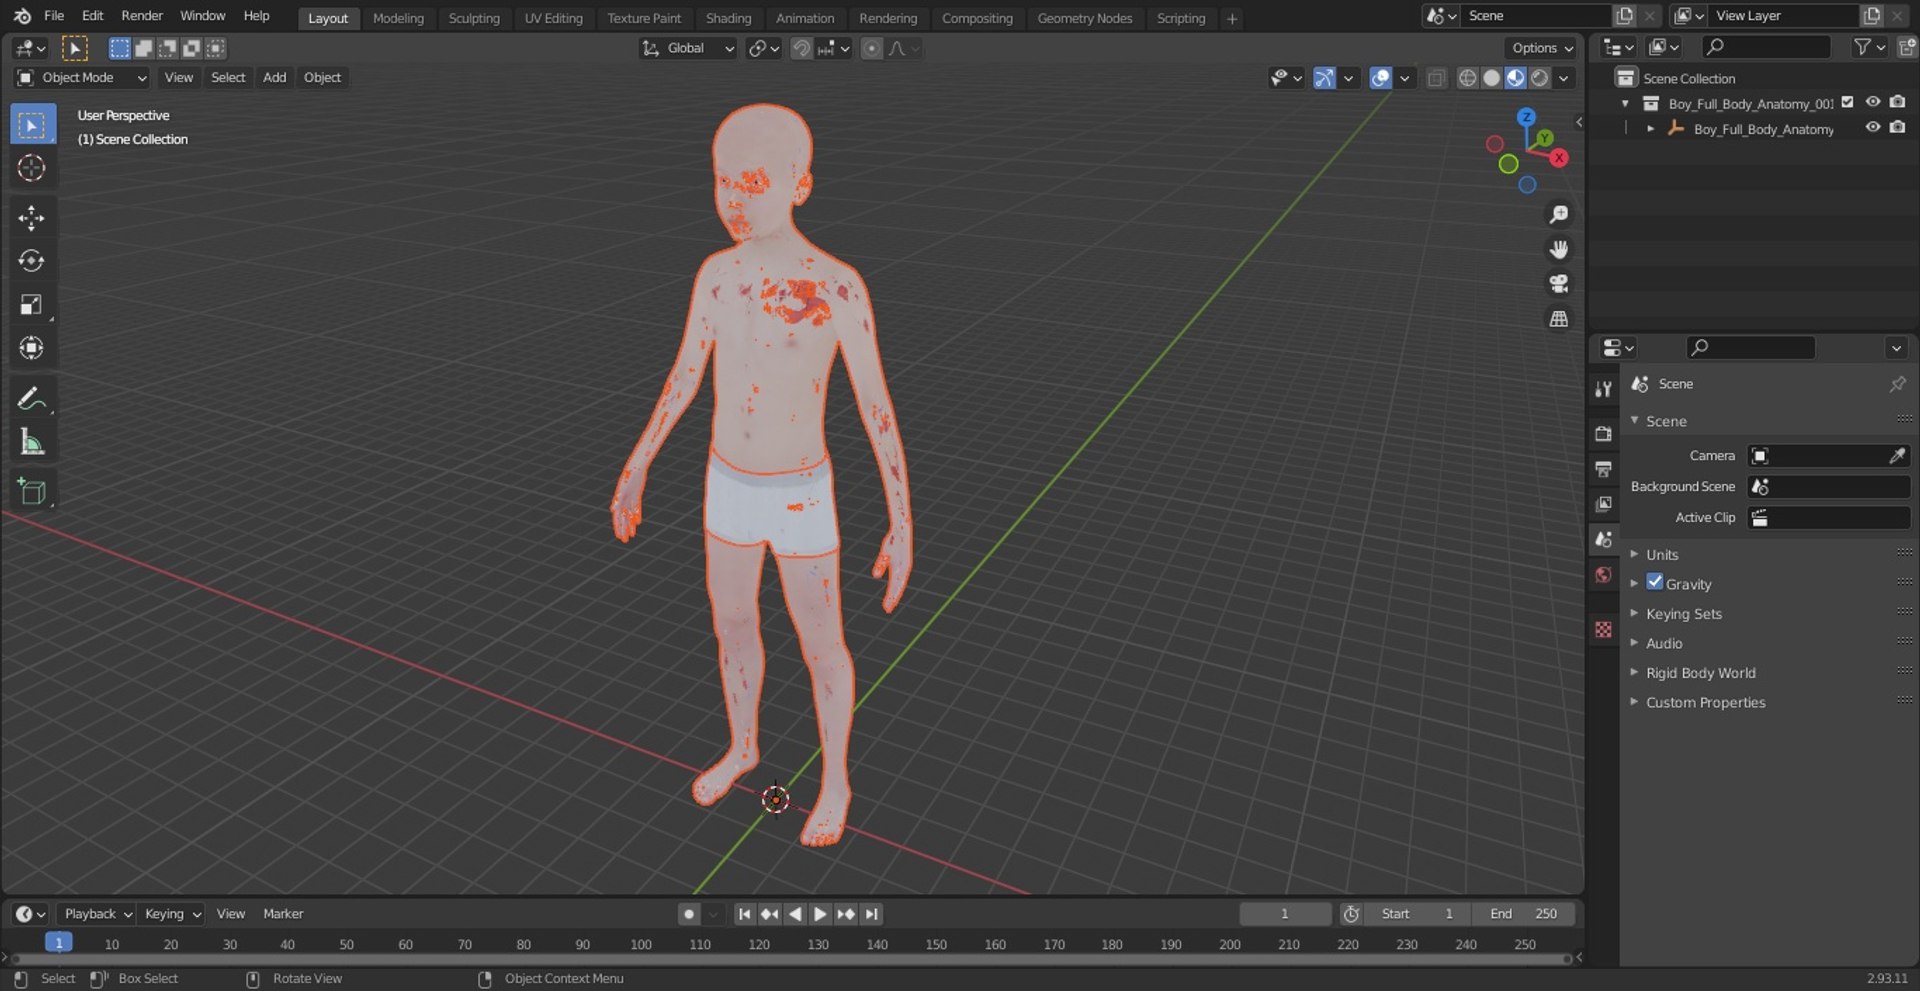This screenshot has width=1920, height=991.
Task: Select wireframe viewport shading
Action: click(1467, 78)
